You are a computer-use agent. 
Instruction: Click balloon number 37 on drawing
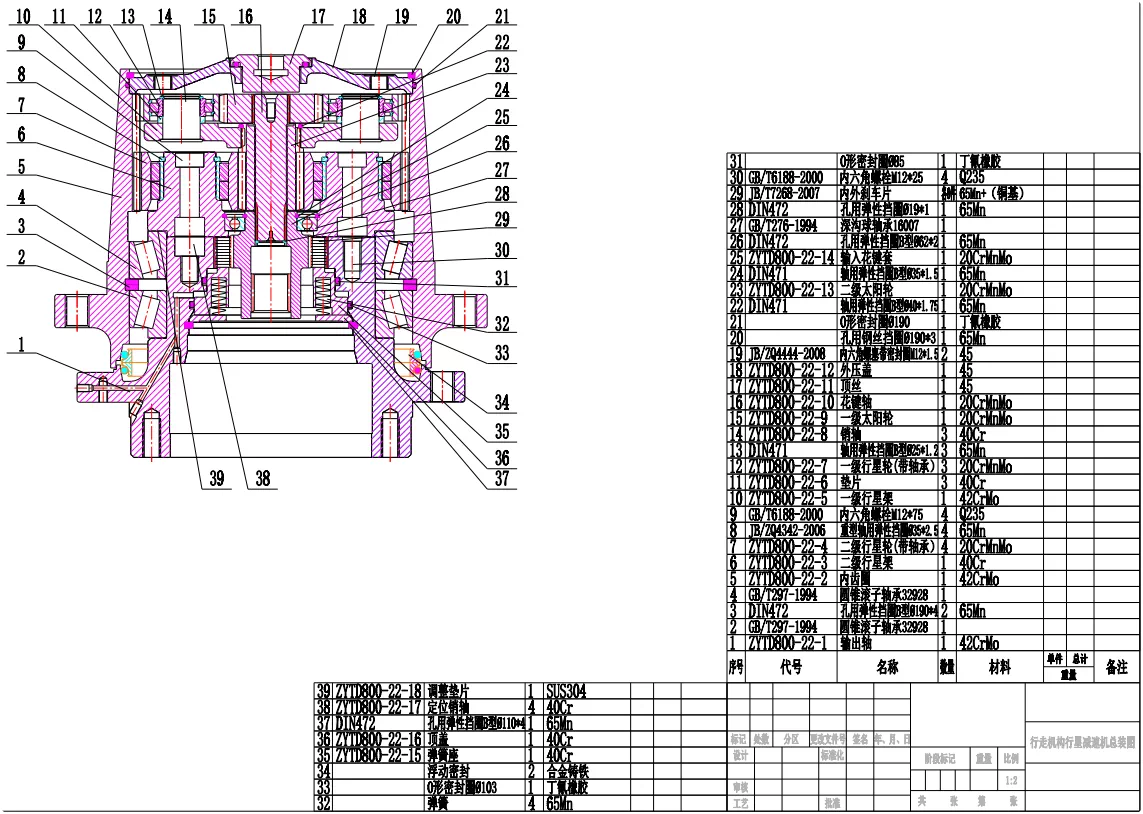pos(502,479)
